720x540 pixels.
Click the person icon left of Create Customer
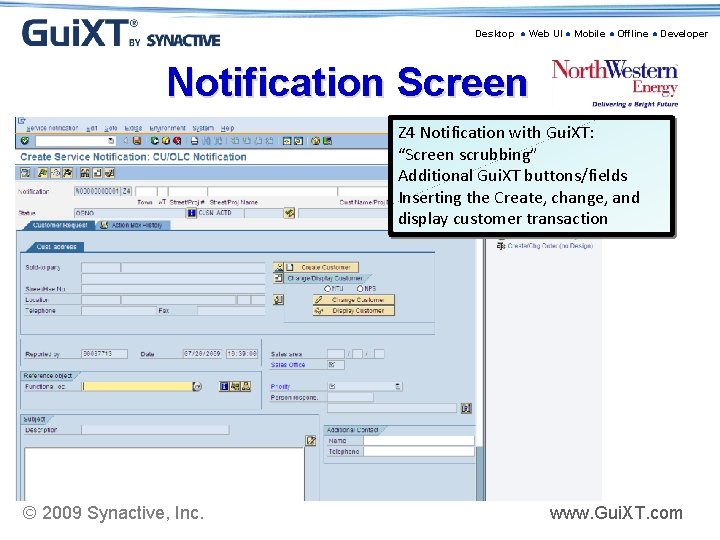(x=278, y=267)
